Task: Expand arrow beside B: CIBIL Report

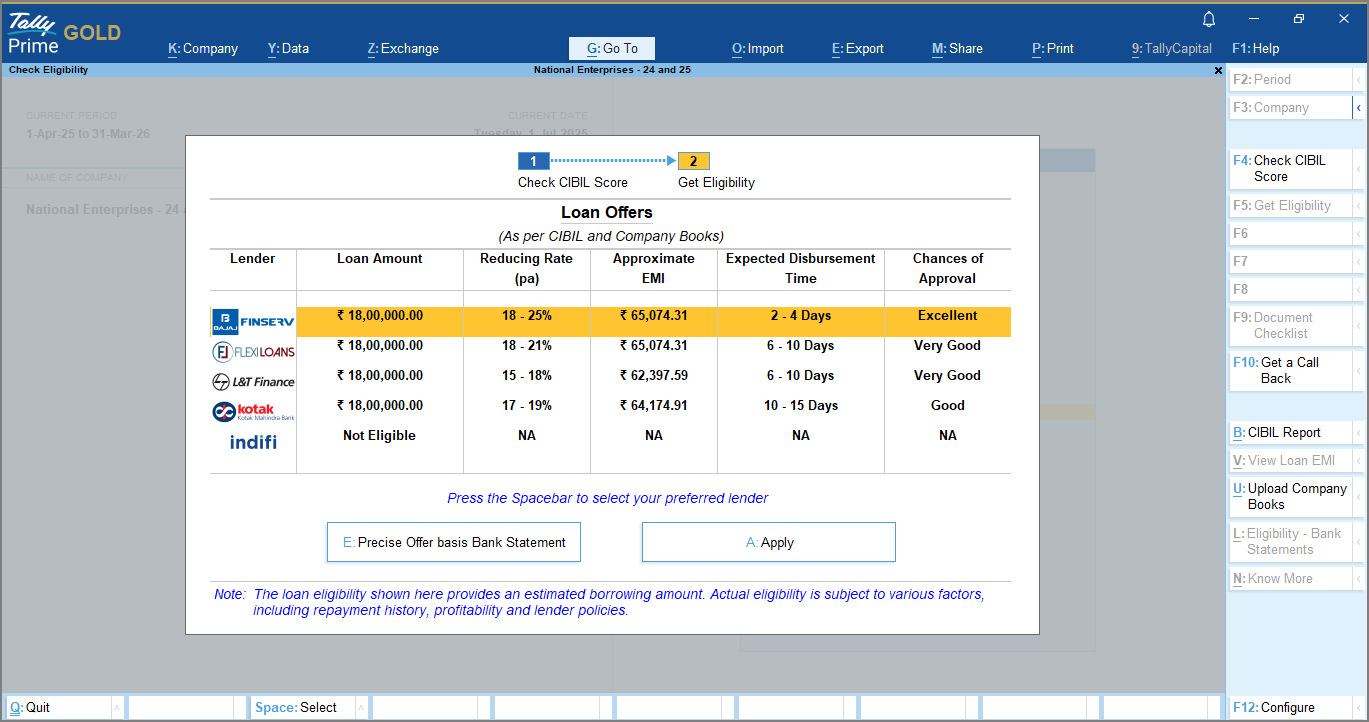Action: tap(1359, 432)
